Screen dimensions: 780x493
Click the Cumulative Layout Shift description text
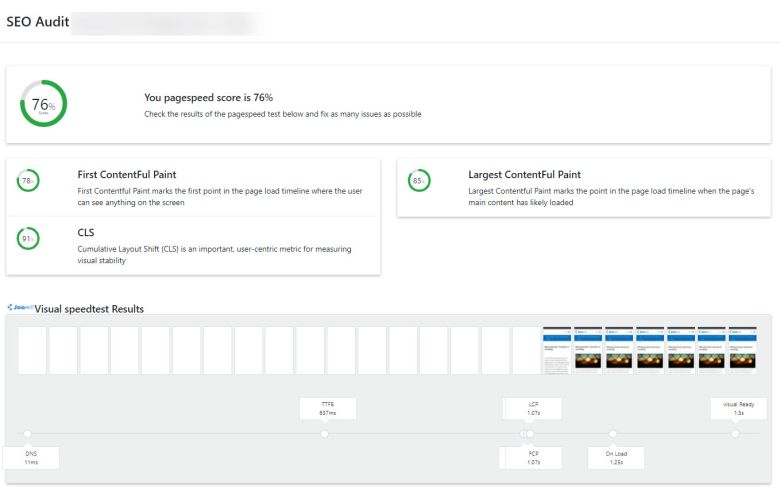click(214, 255)
